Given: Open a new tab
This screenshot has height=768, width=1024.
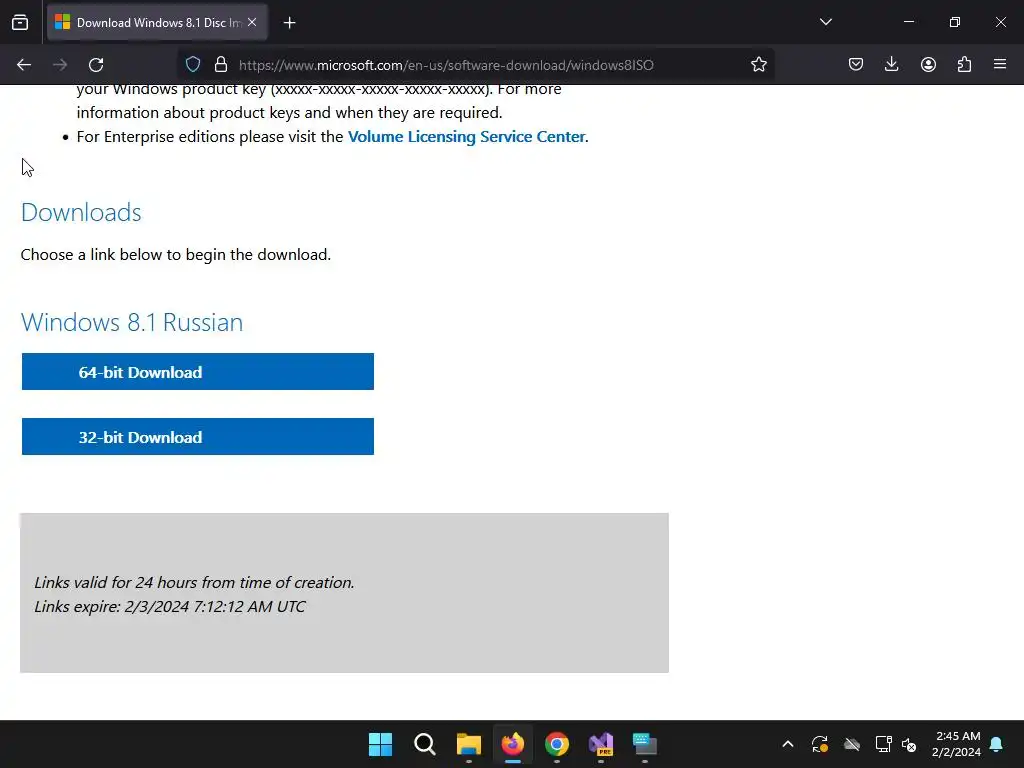Looking at the screenshot, I should (289, 23).
